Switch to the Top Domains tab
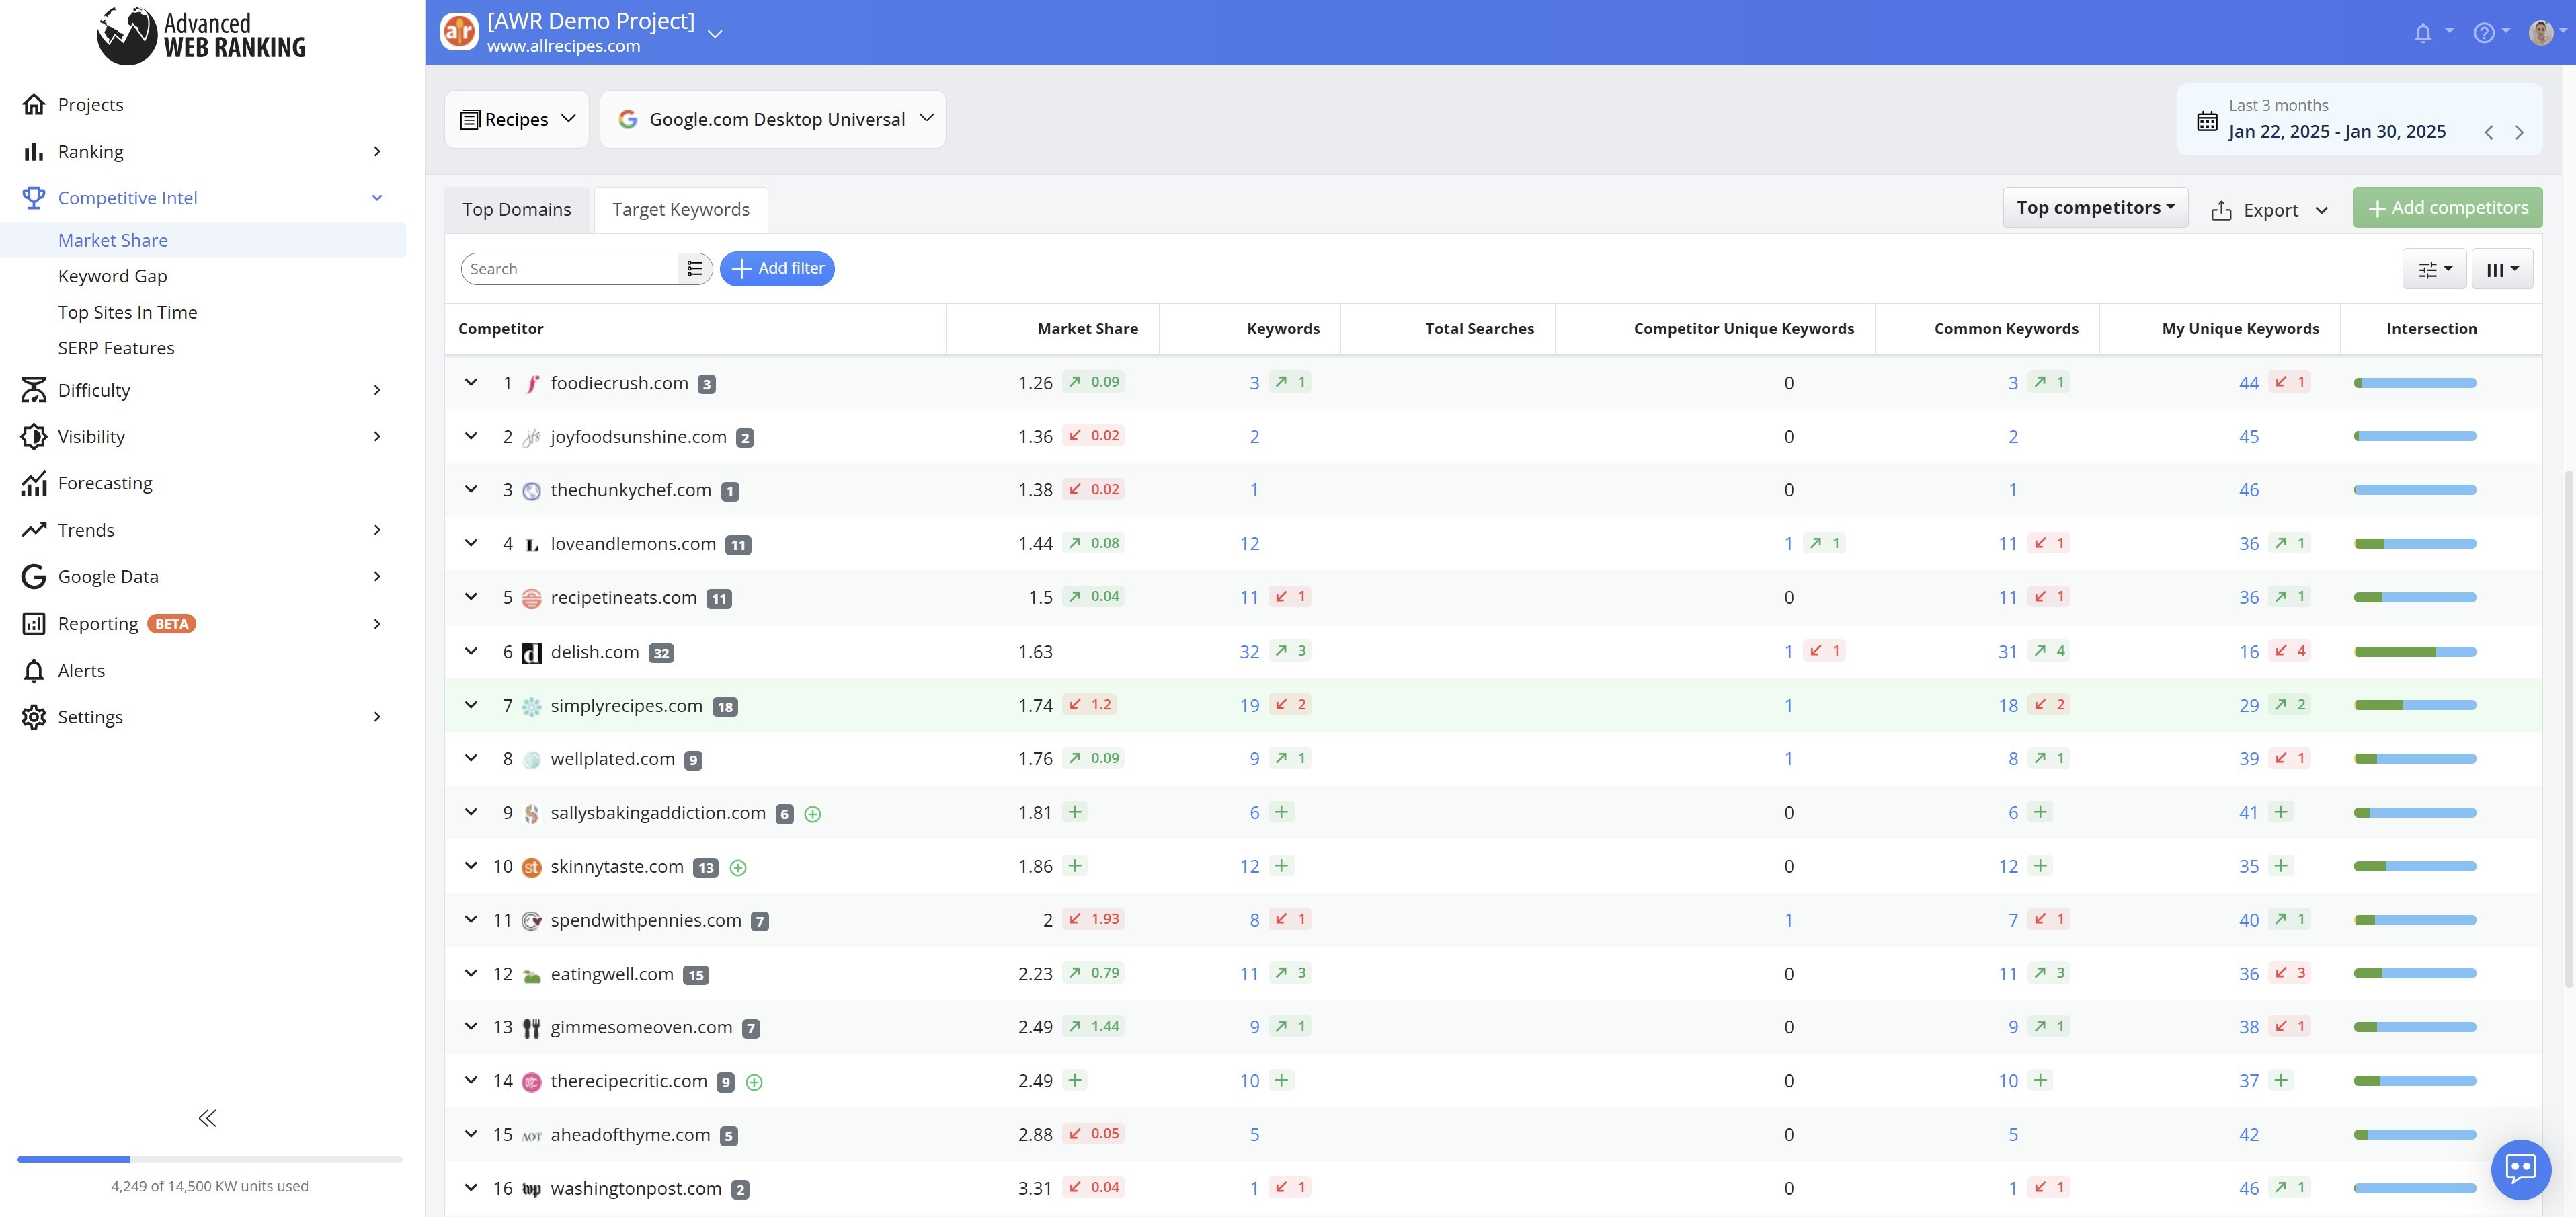The width and height of the screenshot is (2576, 1217). pyautogui.click(x=517, y=209)
